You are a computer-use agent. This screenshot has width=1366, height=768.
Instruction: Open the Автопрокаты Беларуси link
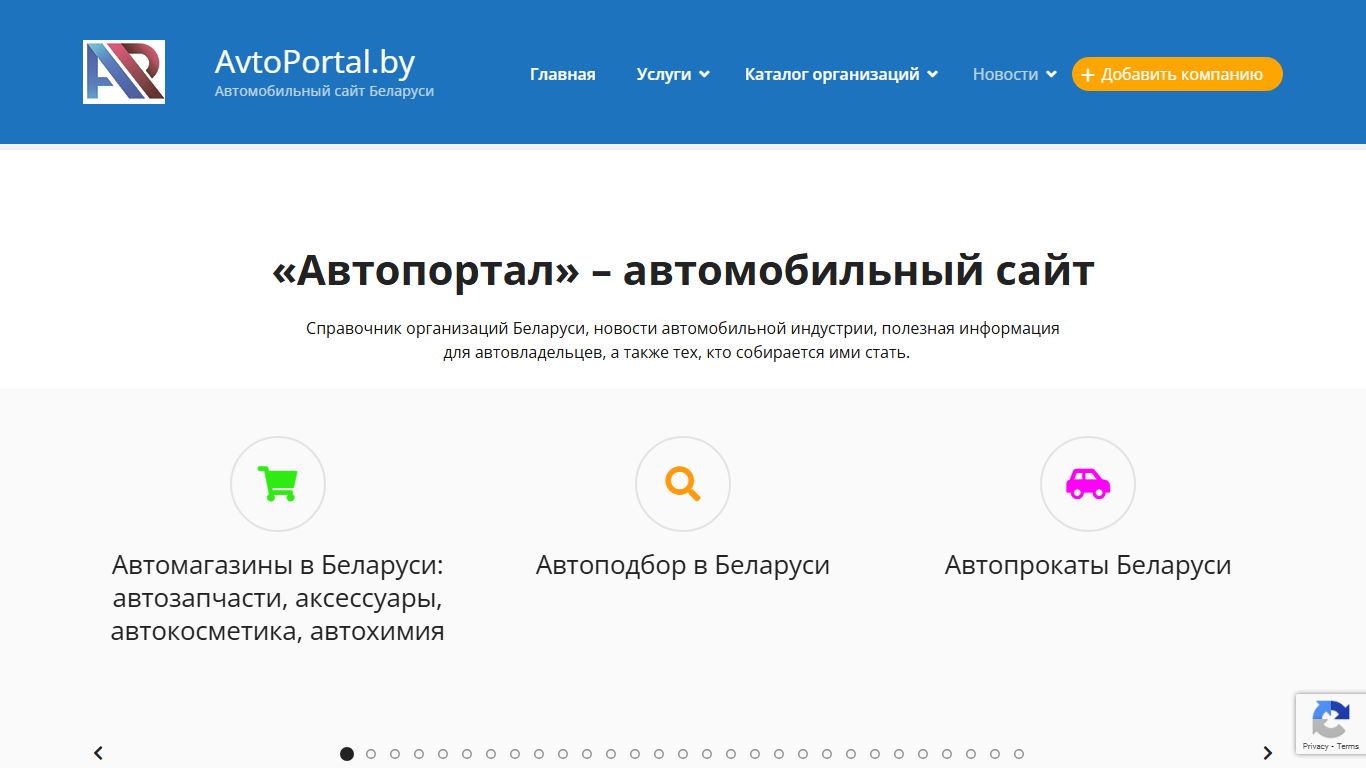[1088, 565]
